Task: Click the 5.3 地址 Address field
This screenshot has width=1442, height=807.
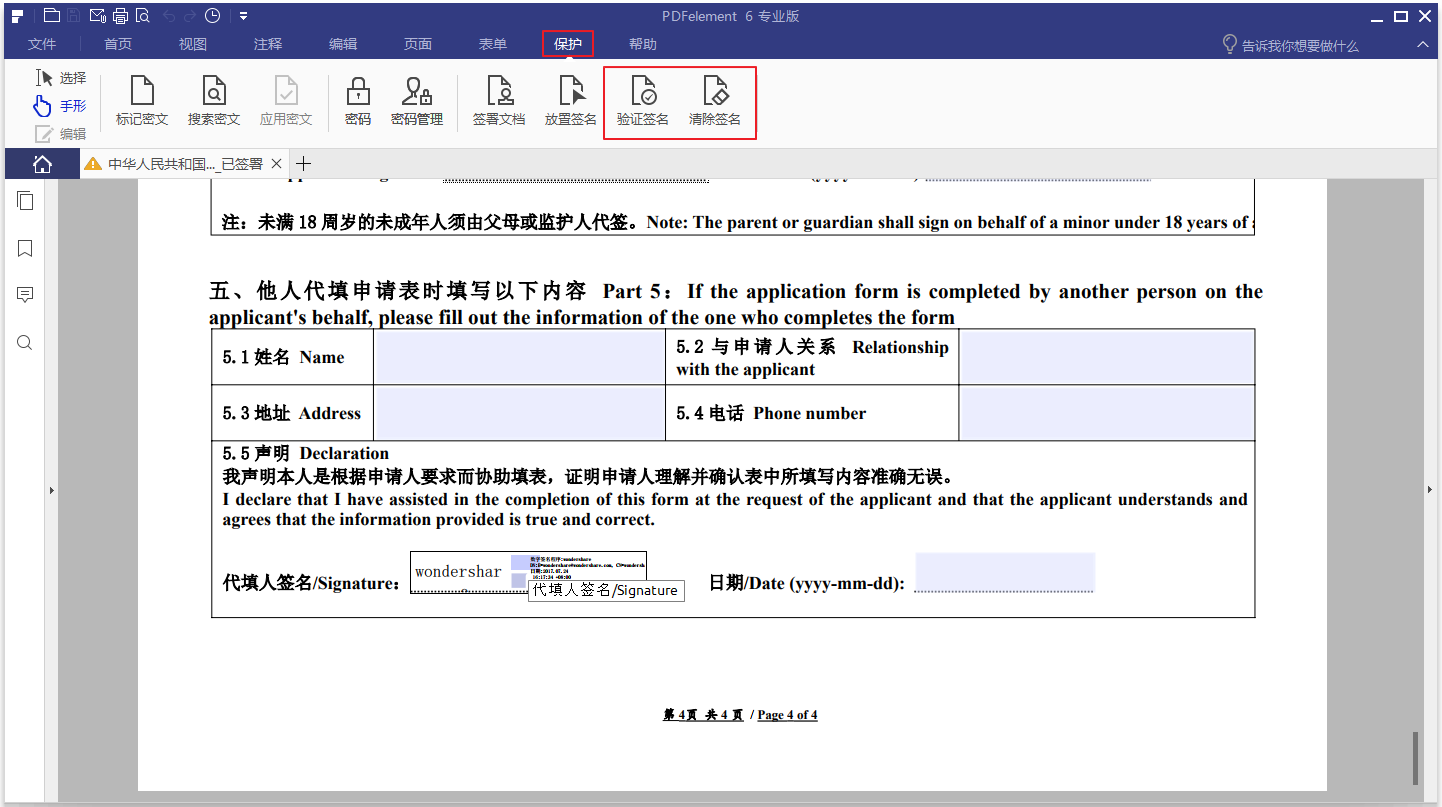Action: pyautogui.click(x=519, y=413)
